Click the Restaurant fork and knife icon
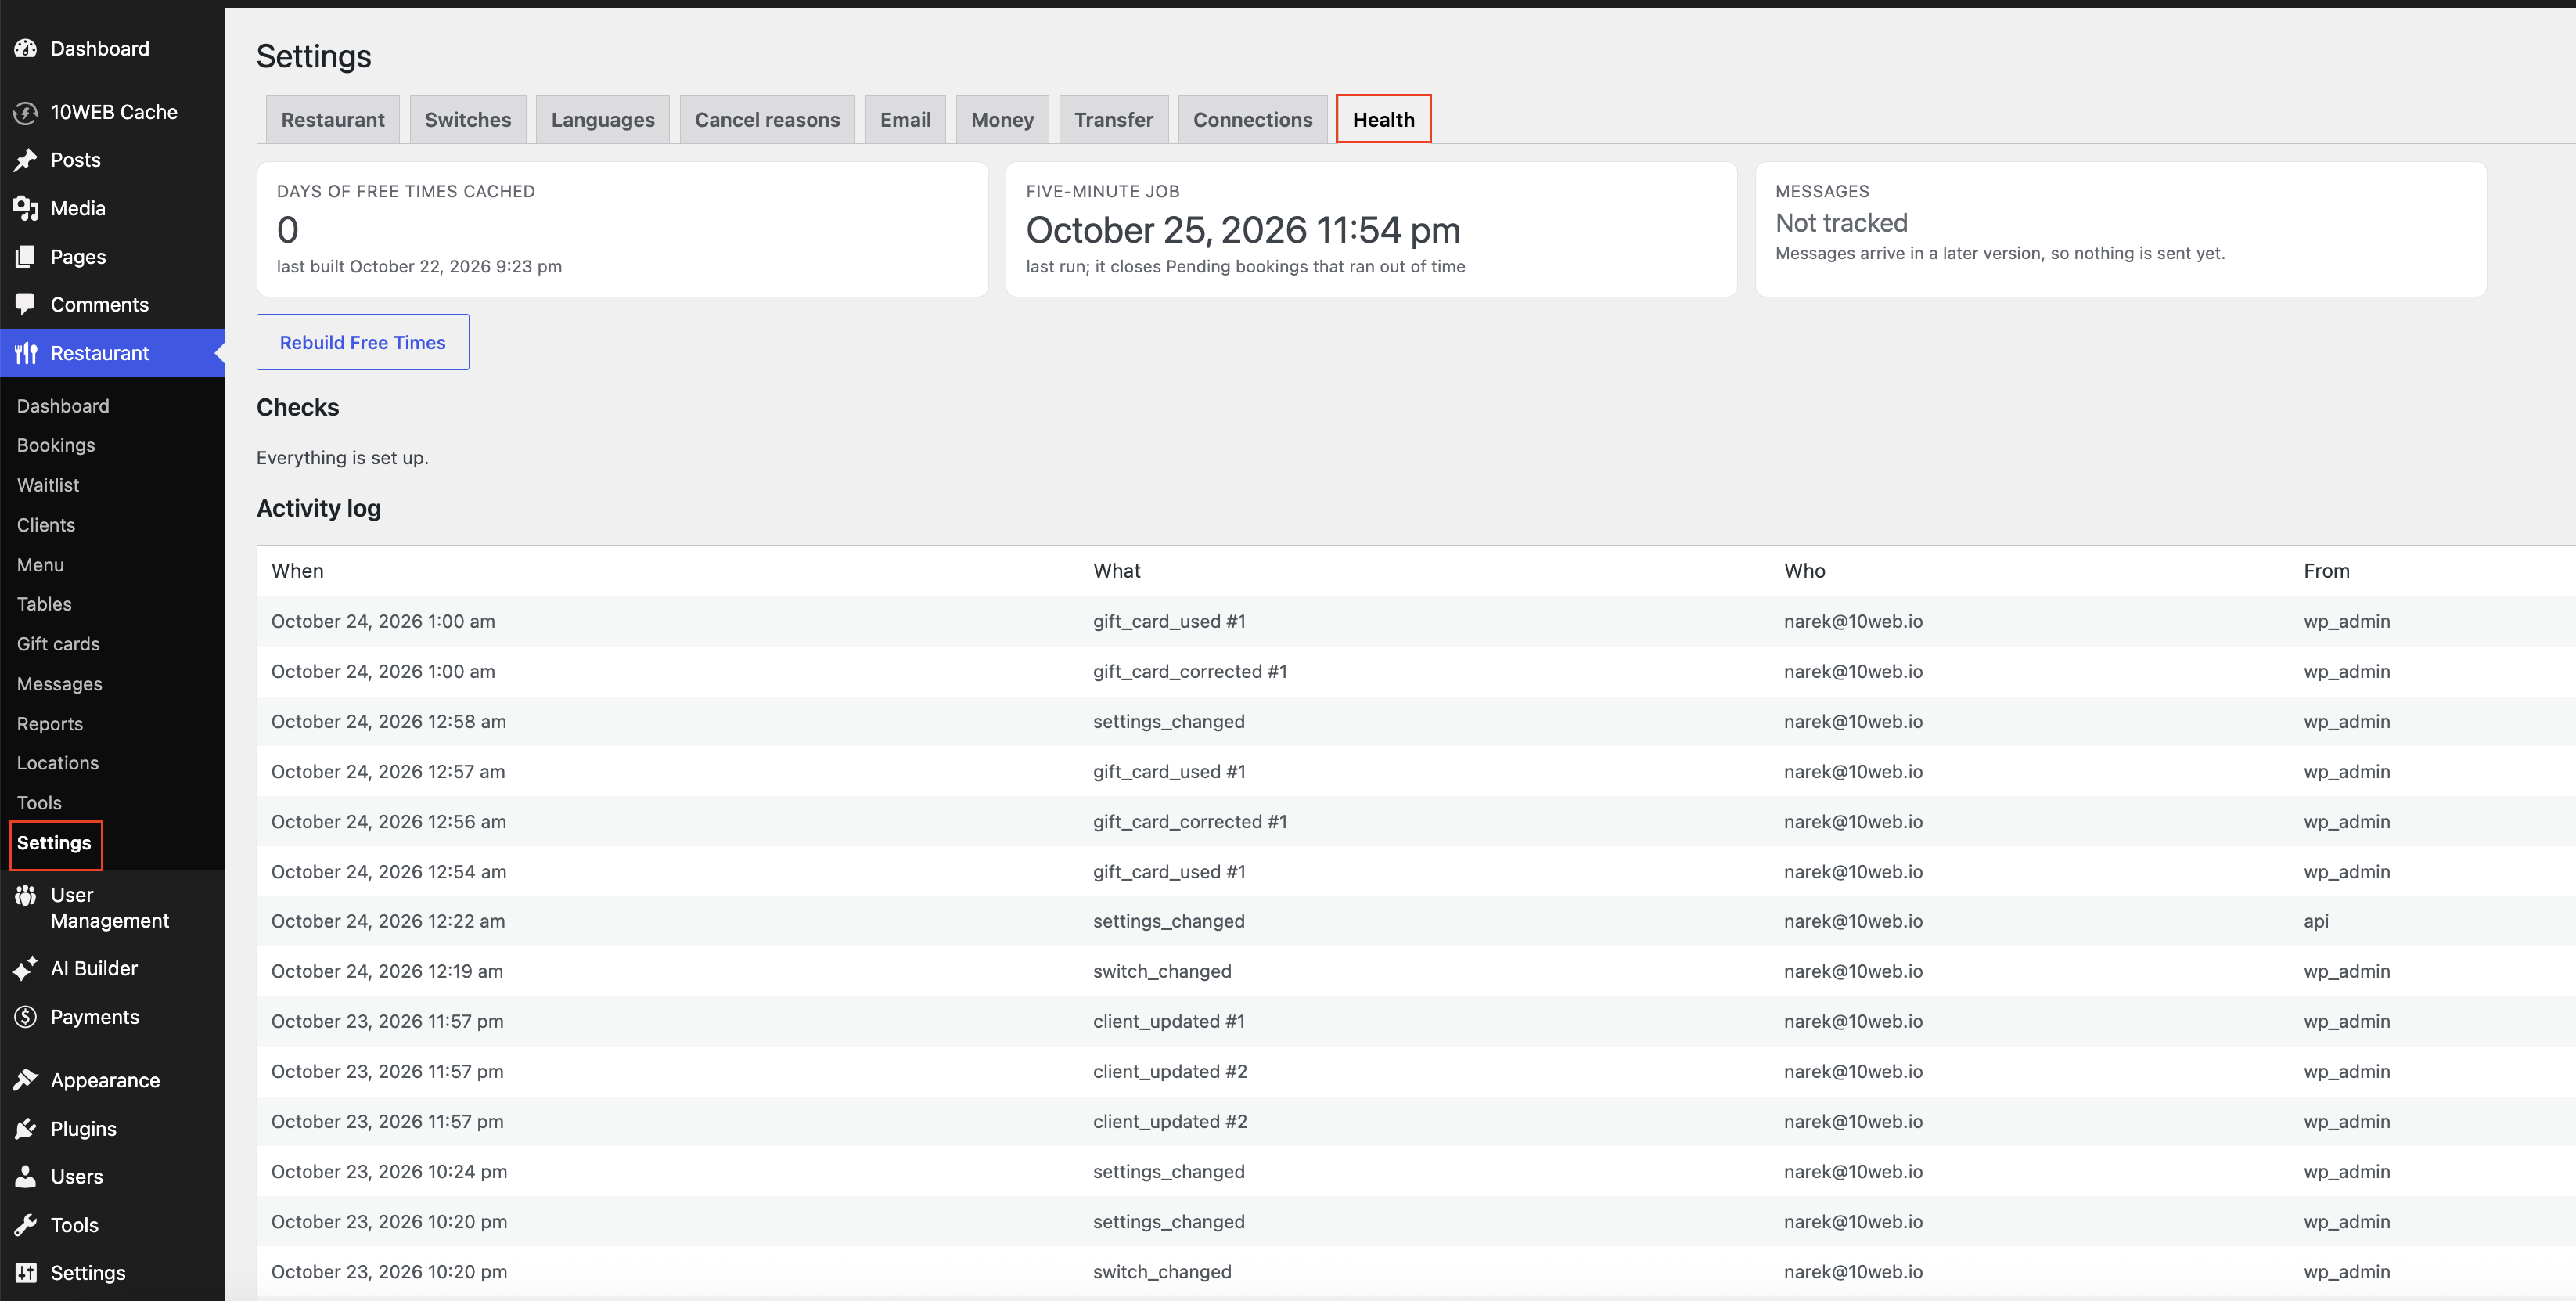This screenshot has width=2576, height=1301. 26,353
